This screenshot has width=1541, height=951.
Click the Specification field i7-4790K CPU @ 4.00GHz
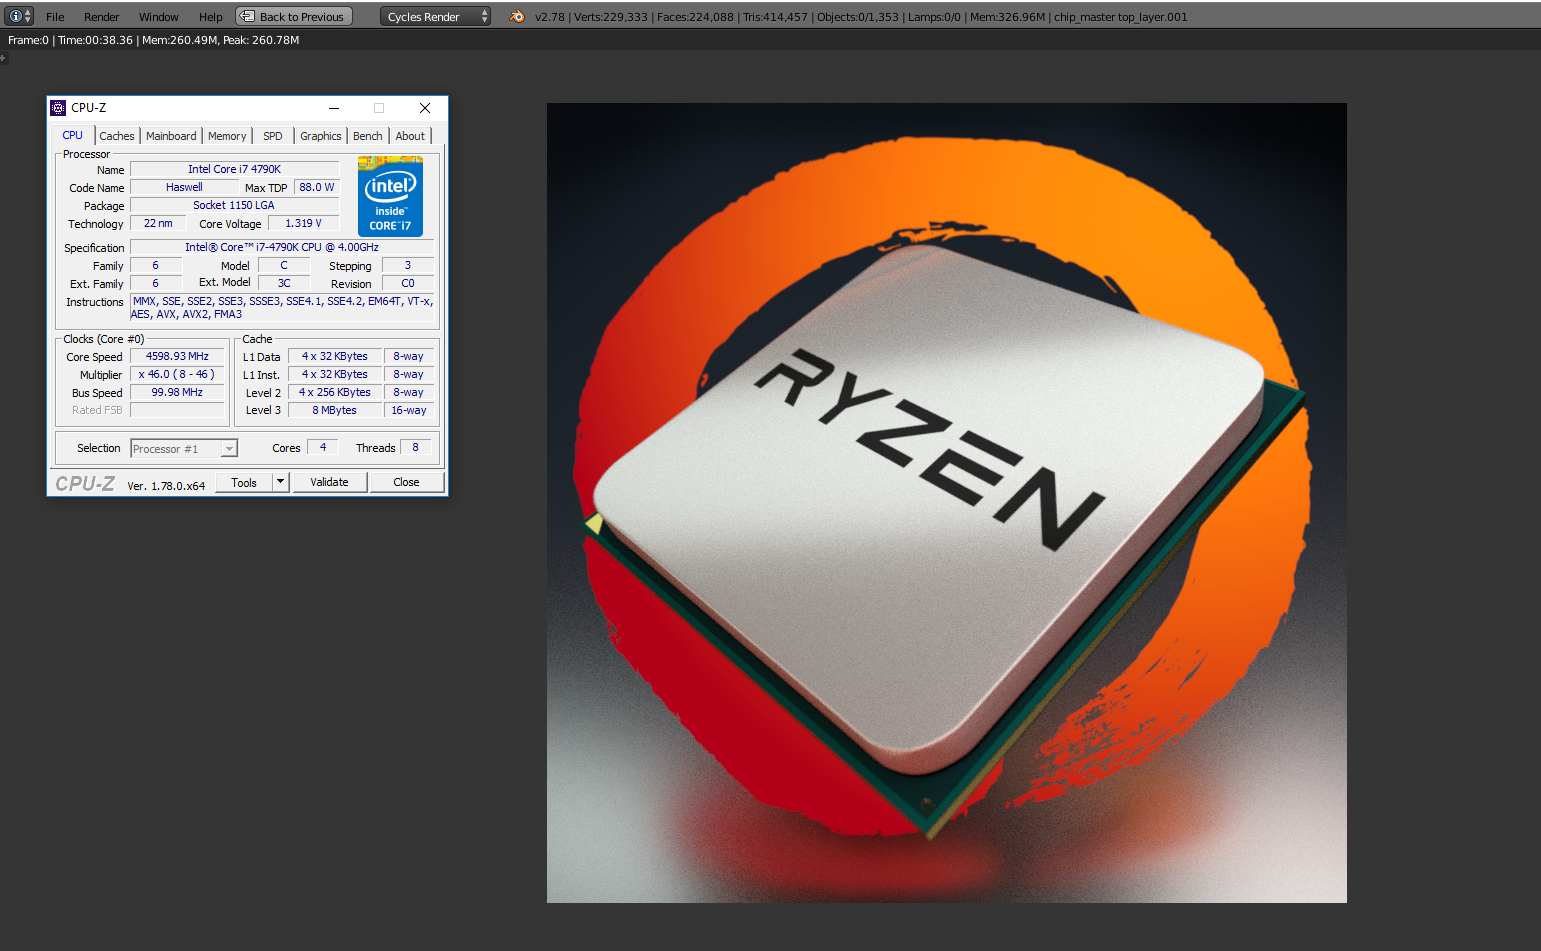coord(282,248)
